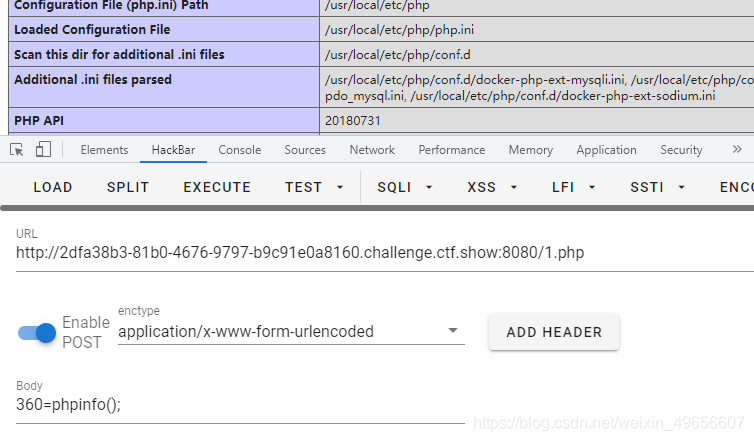Select the /usr/local/etc/php/php.ini value
Screen dimensions: 754x441
pos(399,30)
